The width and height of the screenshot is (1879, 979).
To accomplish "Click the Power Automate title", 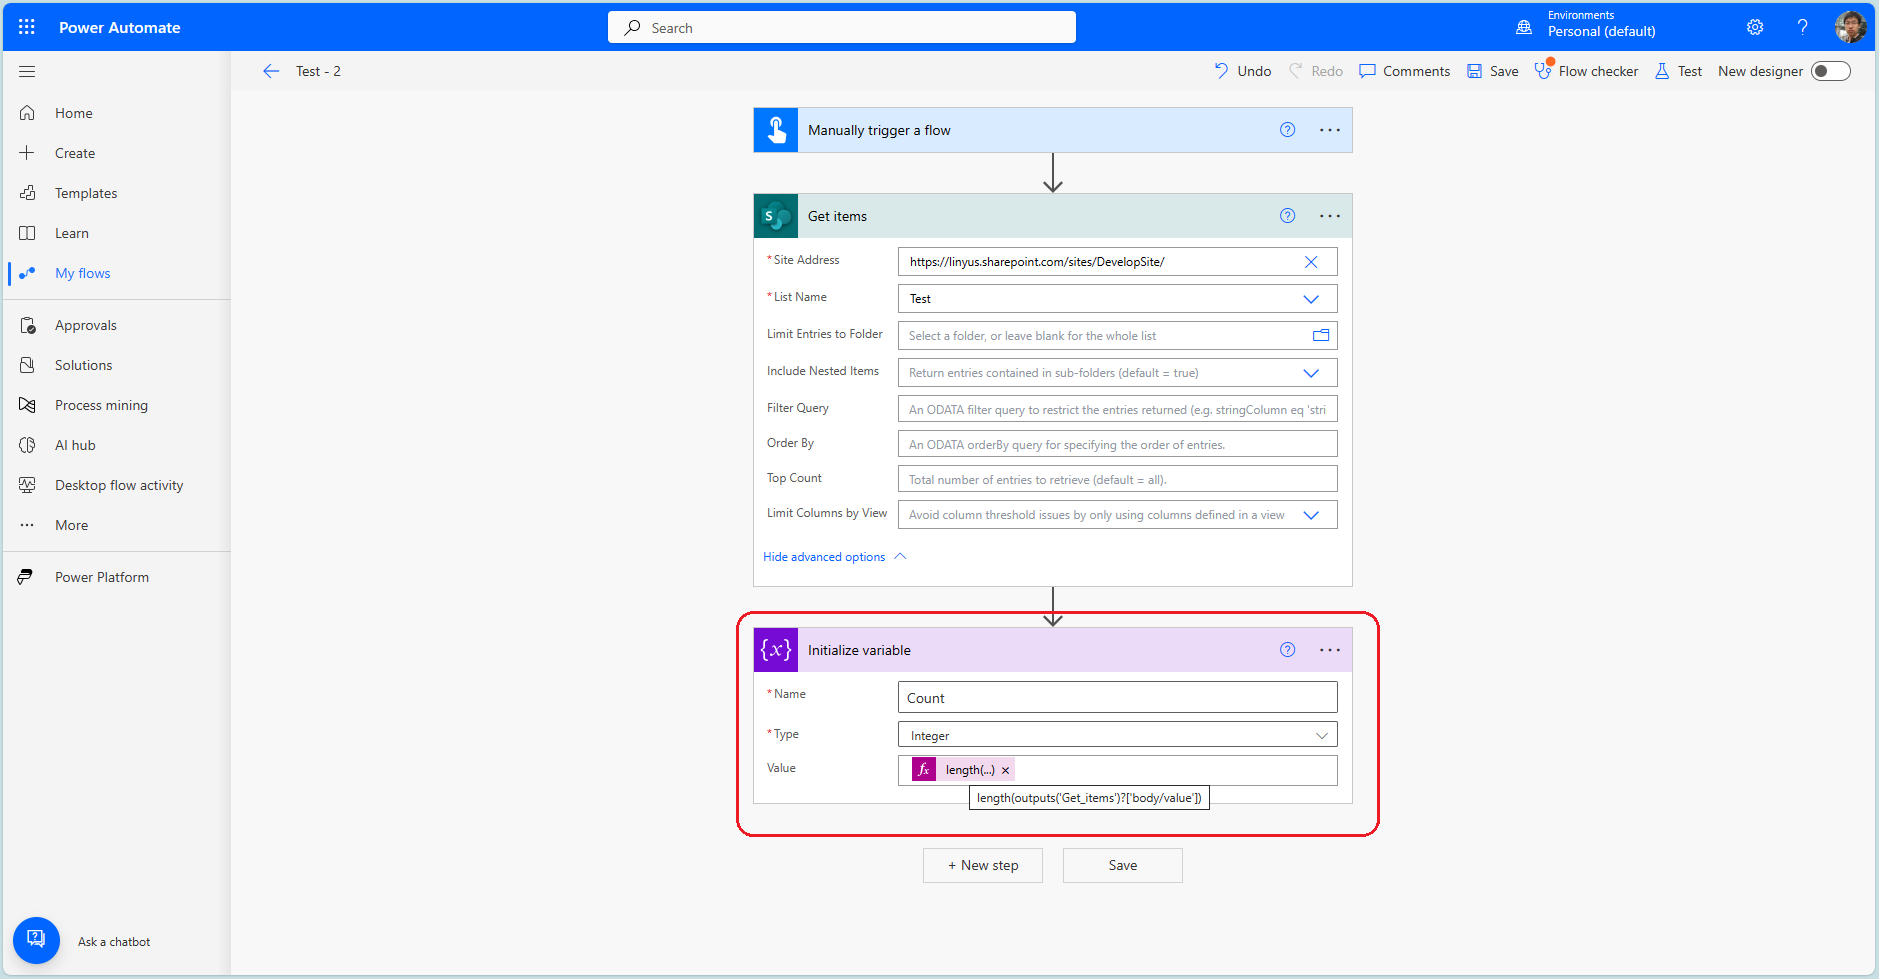I will coord(120,27).
